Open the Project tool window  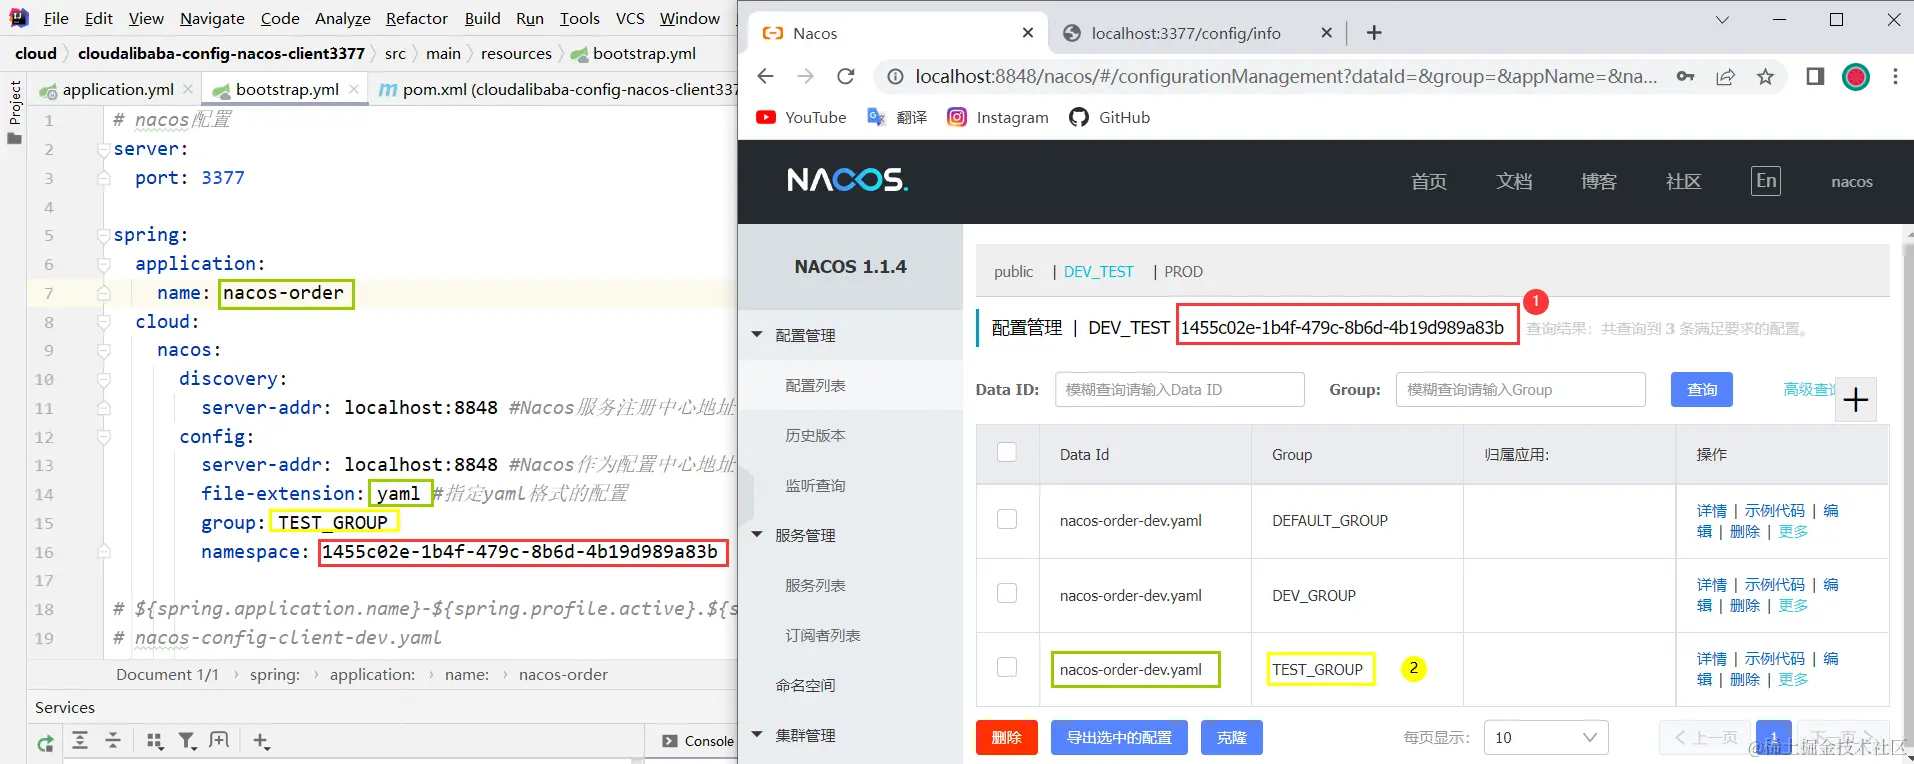[x=14, y=111]
